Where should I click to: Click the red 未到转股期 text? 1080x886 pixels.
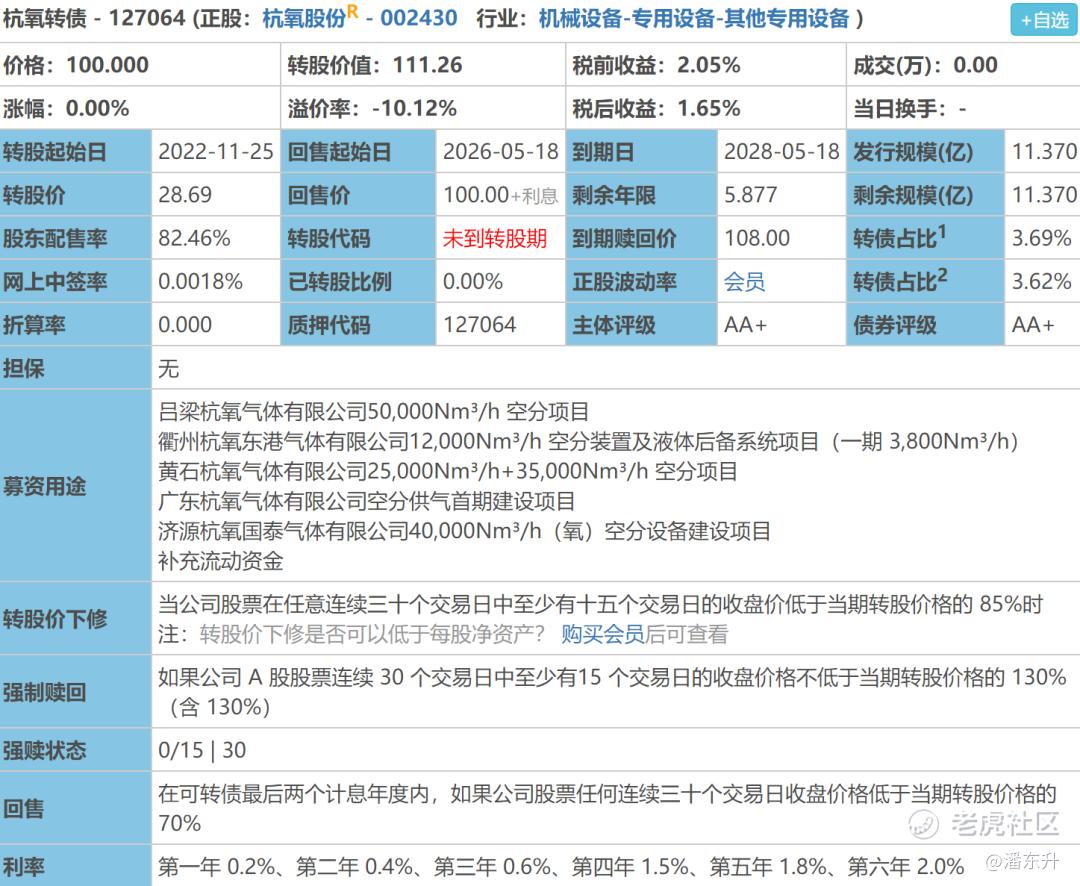[x=495, y=238]
